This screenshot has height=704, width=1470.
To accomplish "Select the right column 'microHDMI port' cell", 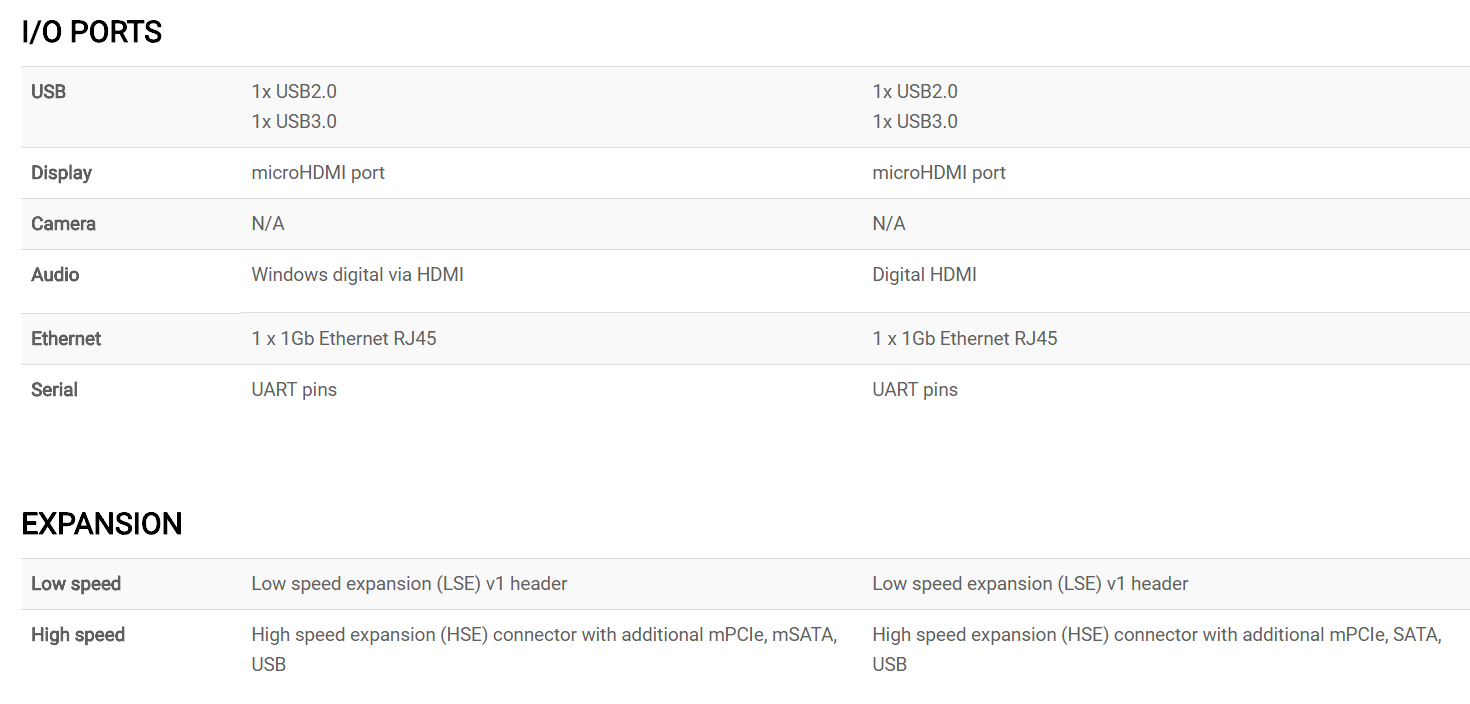I will pyautogui.click(x=939, y=173).
